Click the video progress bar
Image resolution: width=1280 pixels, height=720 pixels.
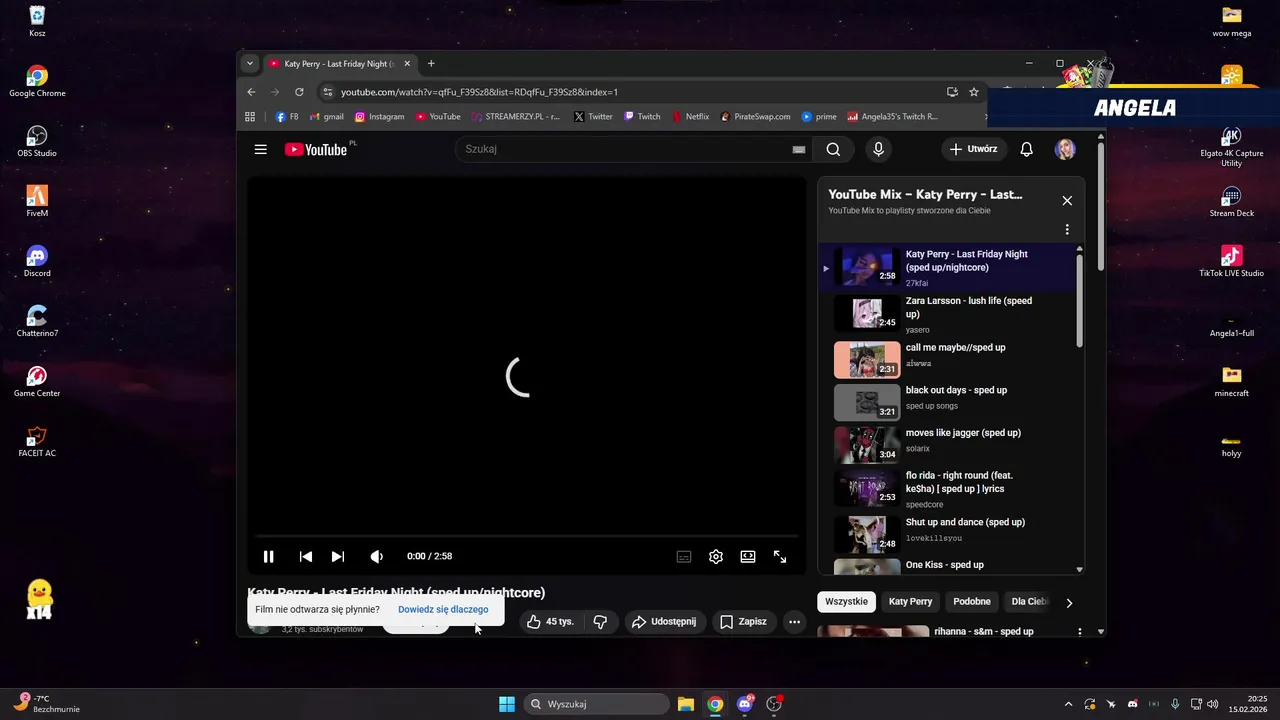point(527,537)
